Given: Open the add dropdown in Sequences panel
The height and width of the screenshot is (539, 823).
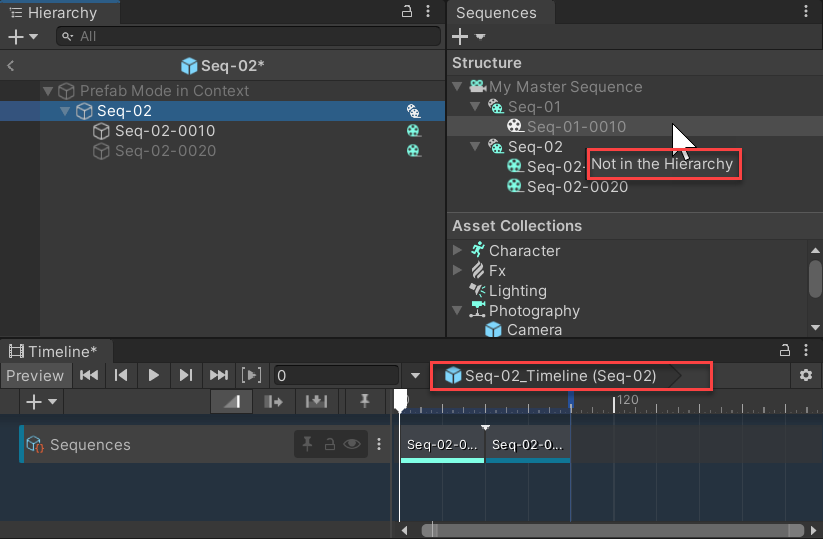Looking at the screenshot, I should pyautogui.click(x=468, y=36).
